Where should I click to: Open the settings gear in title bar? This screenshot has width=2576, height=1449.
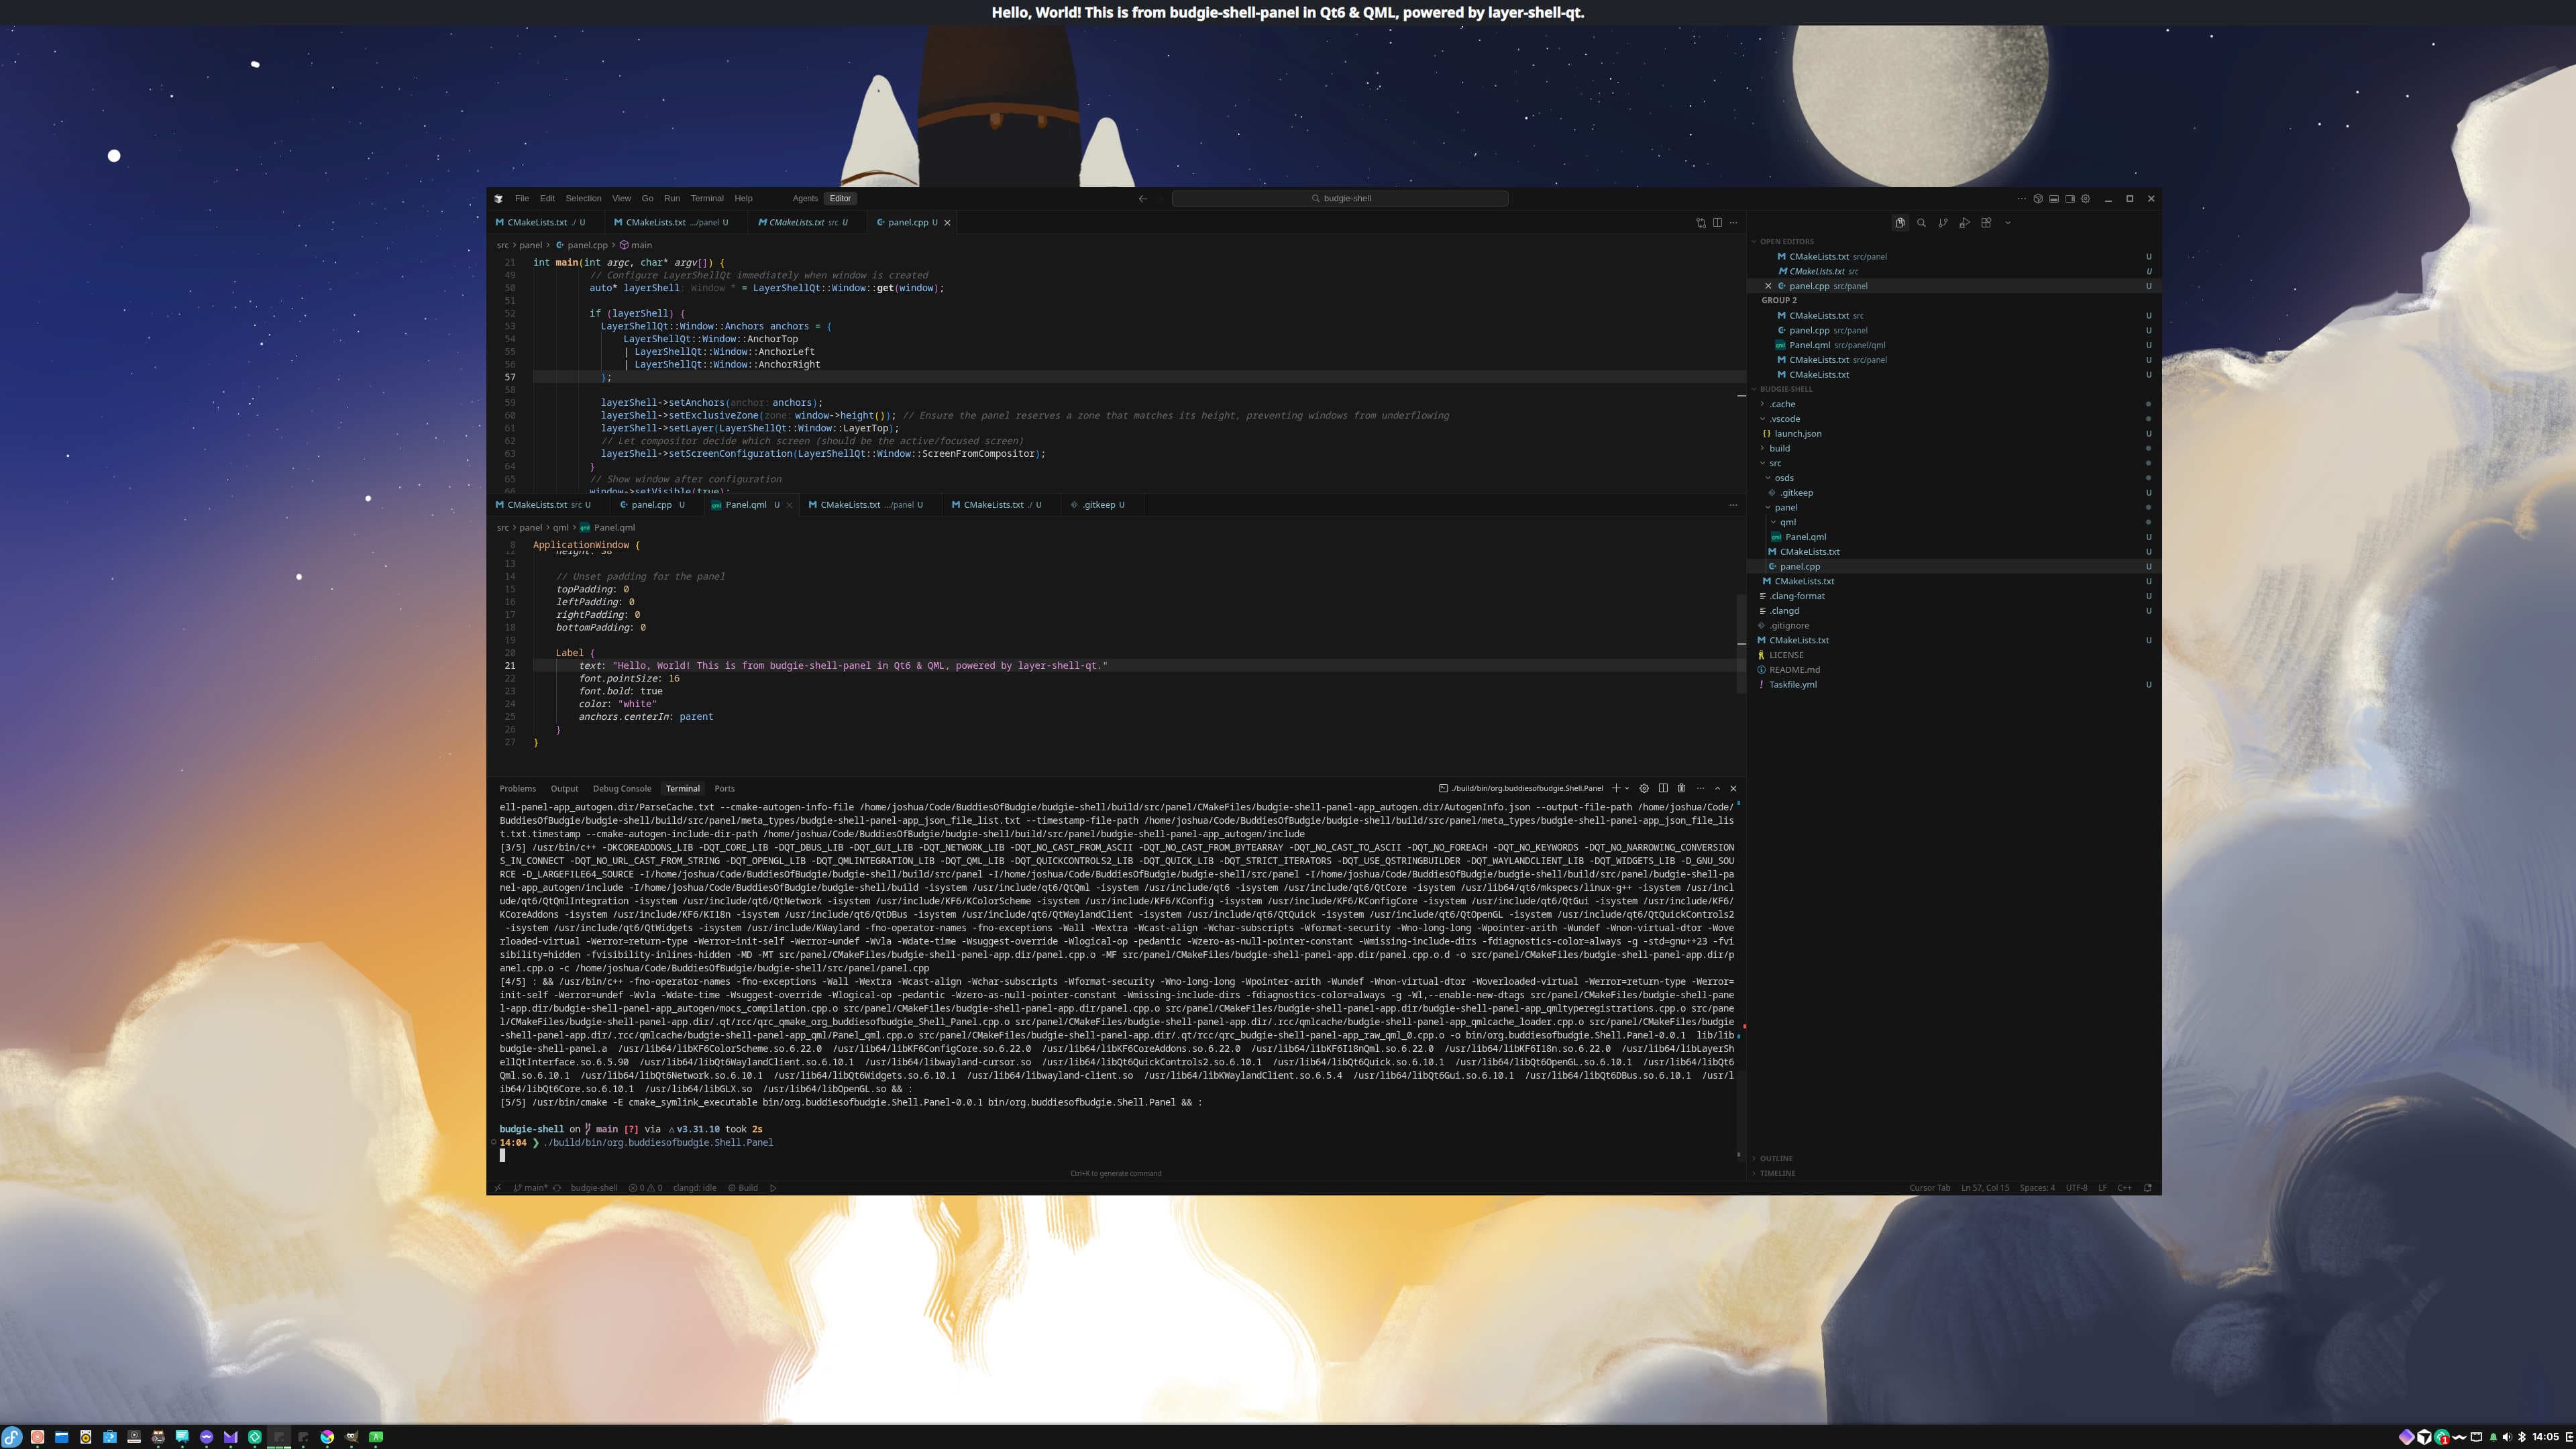(2085, 198)
